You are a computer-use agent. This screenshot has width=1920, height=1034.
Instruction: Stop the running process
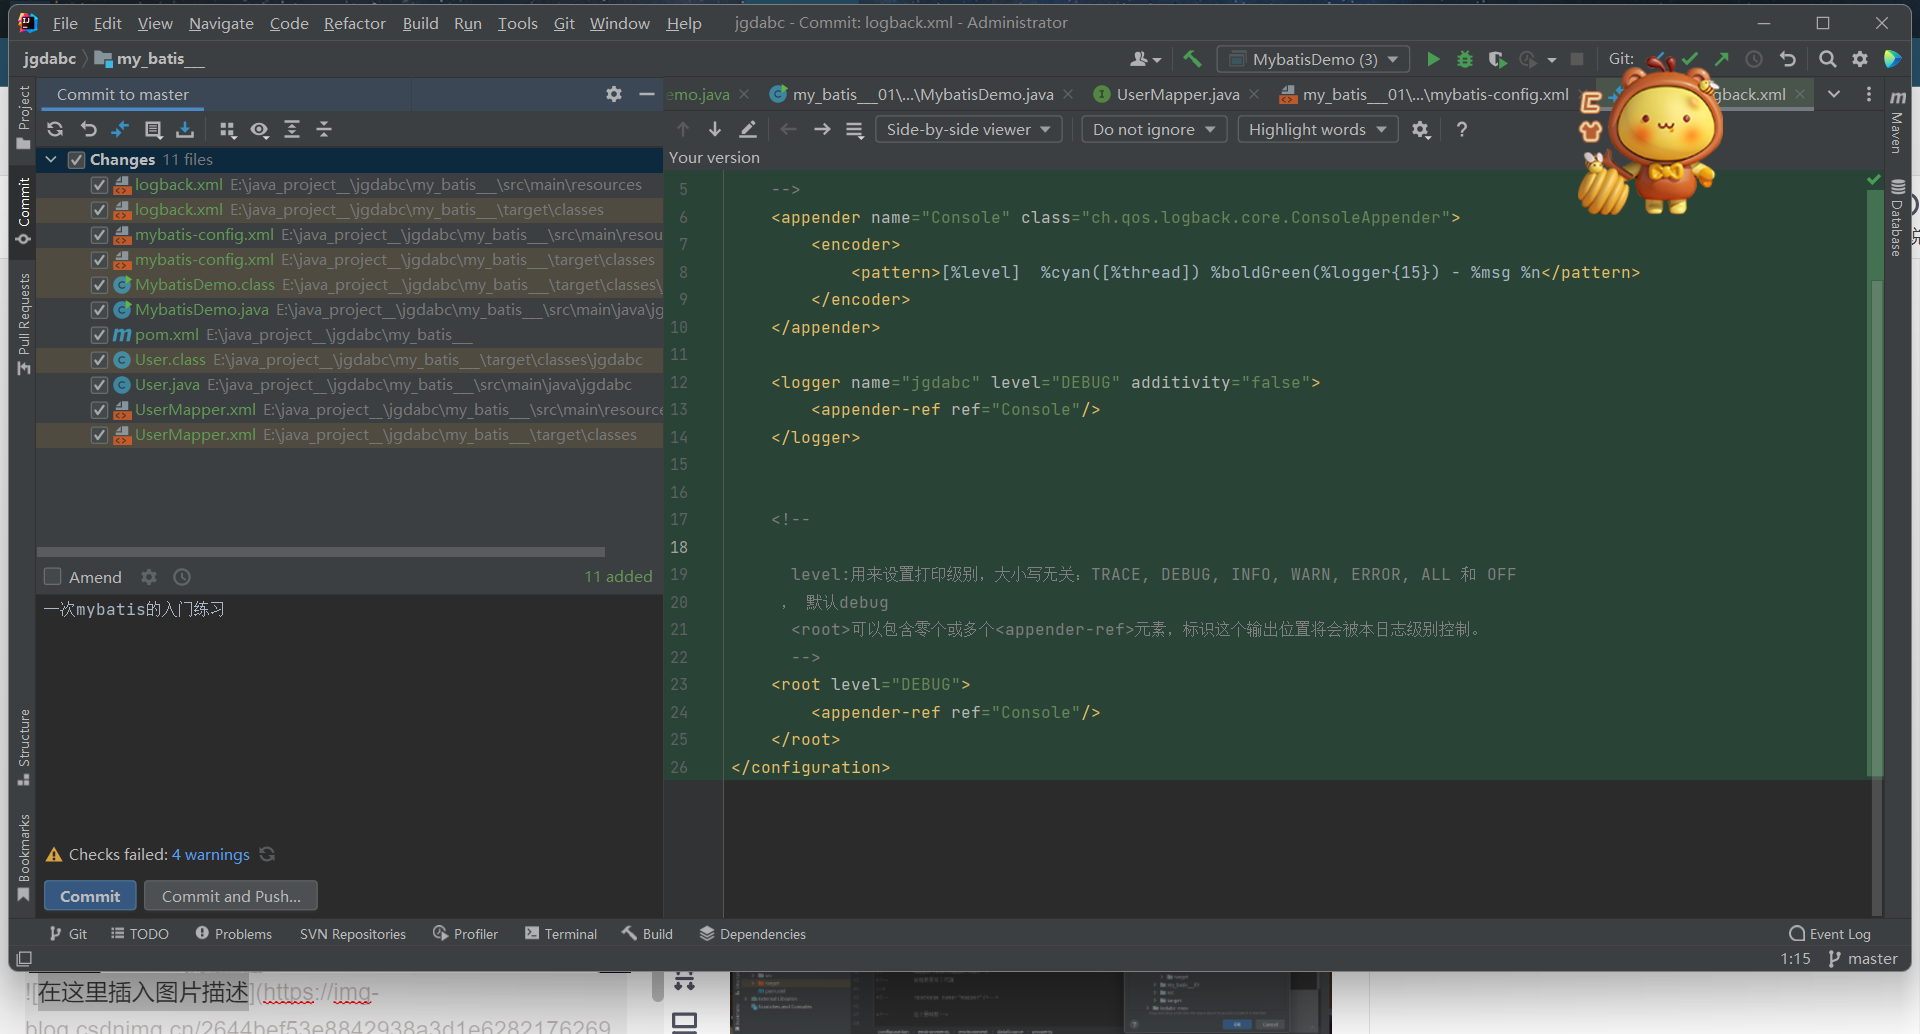pos(1578,59)
